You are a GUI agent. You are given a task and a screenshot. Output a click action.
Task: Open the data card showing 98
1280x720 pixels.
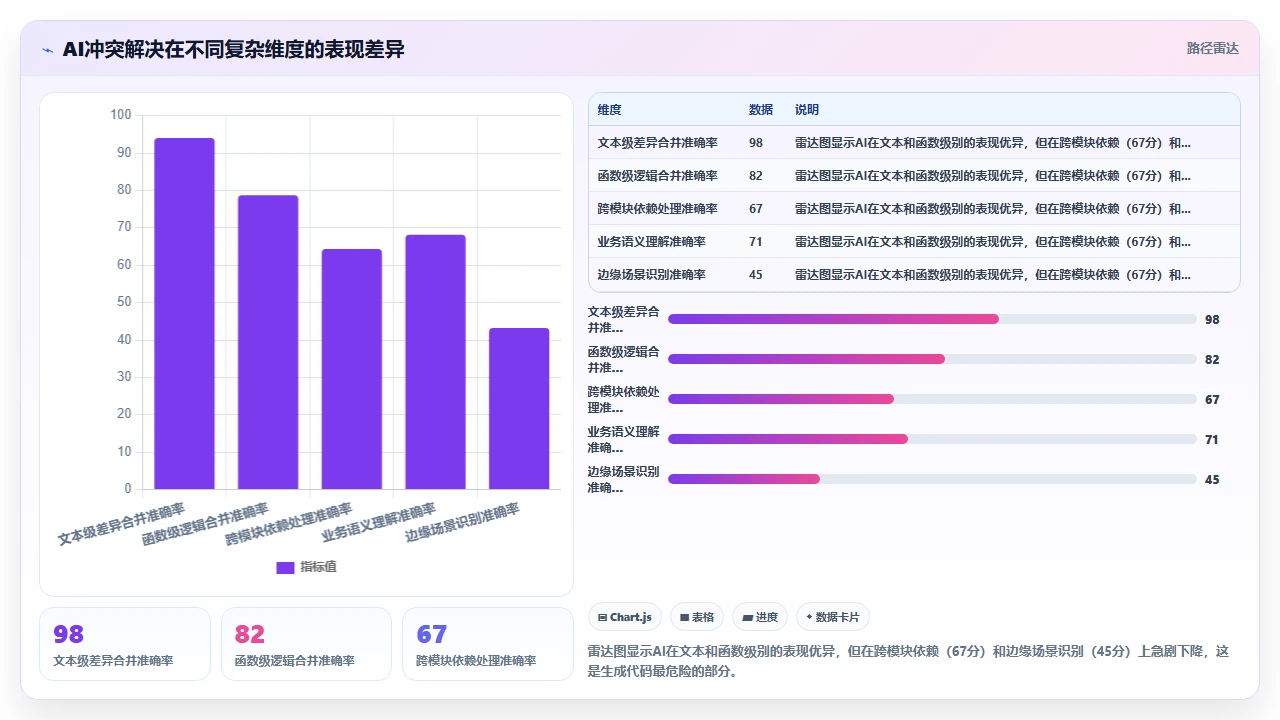[125, 644]
